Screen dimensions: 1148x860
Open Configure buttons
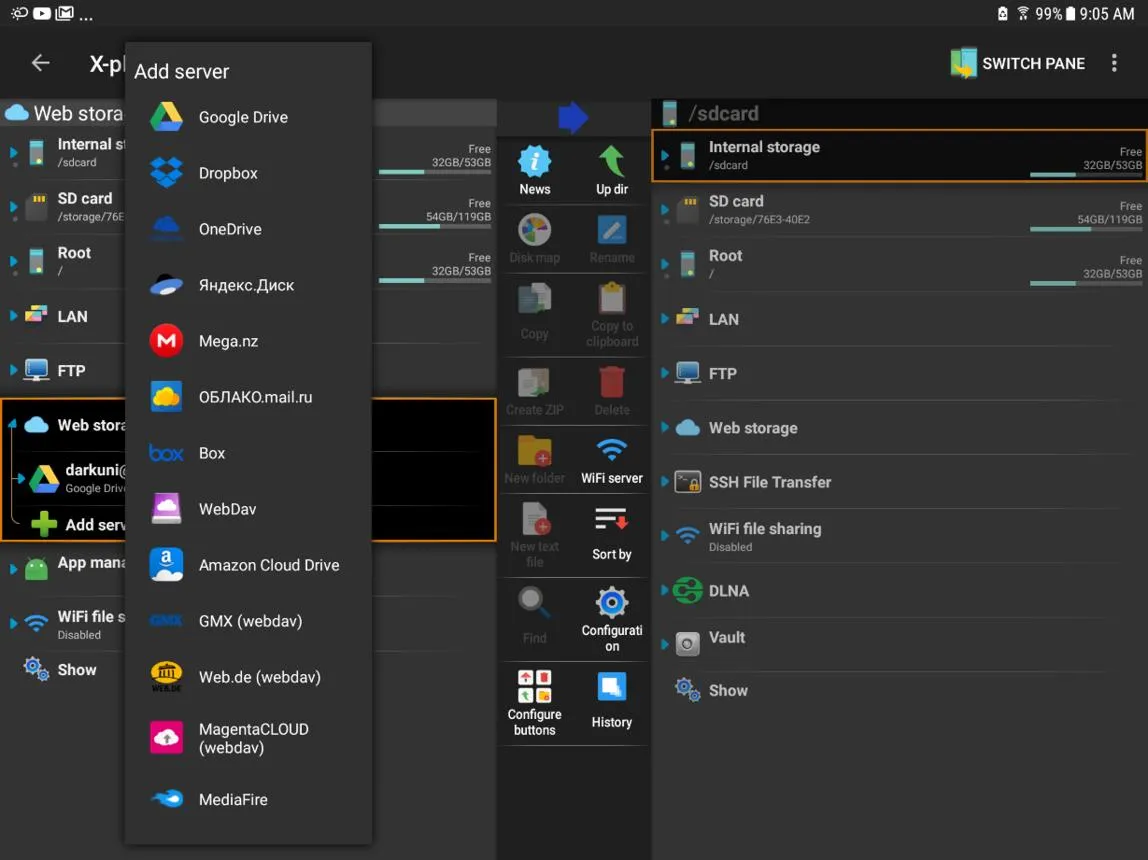(x=534, y=703)
